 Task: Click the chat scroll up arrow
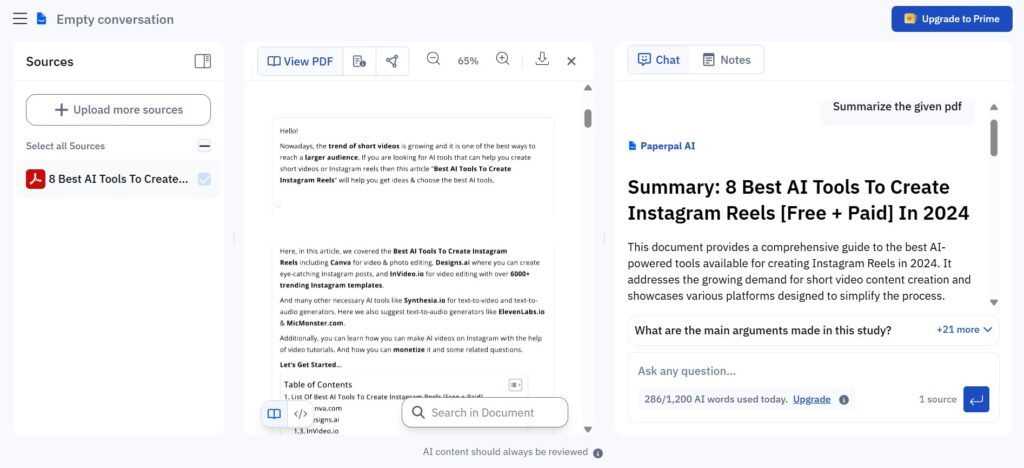pyautogui.click(x=994, y=107)
